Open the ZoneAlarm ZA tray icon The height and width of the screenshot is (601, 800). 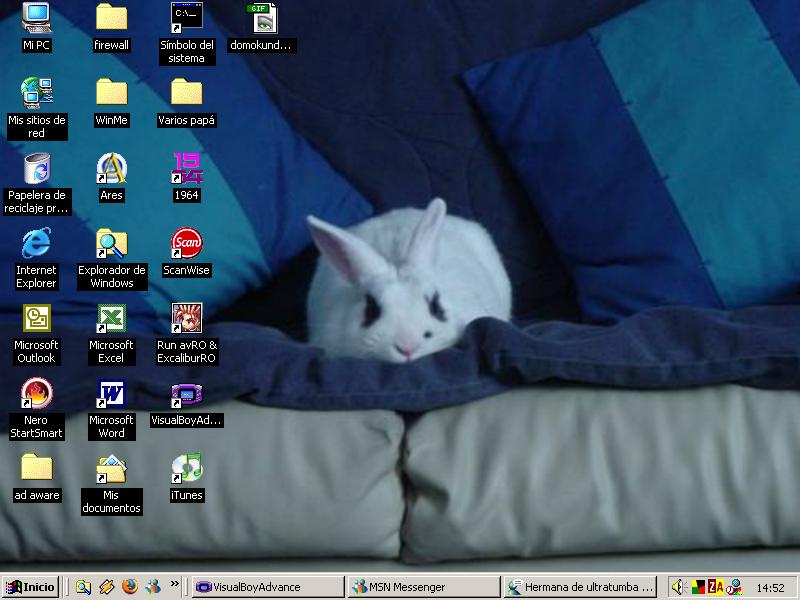(715, 587)
